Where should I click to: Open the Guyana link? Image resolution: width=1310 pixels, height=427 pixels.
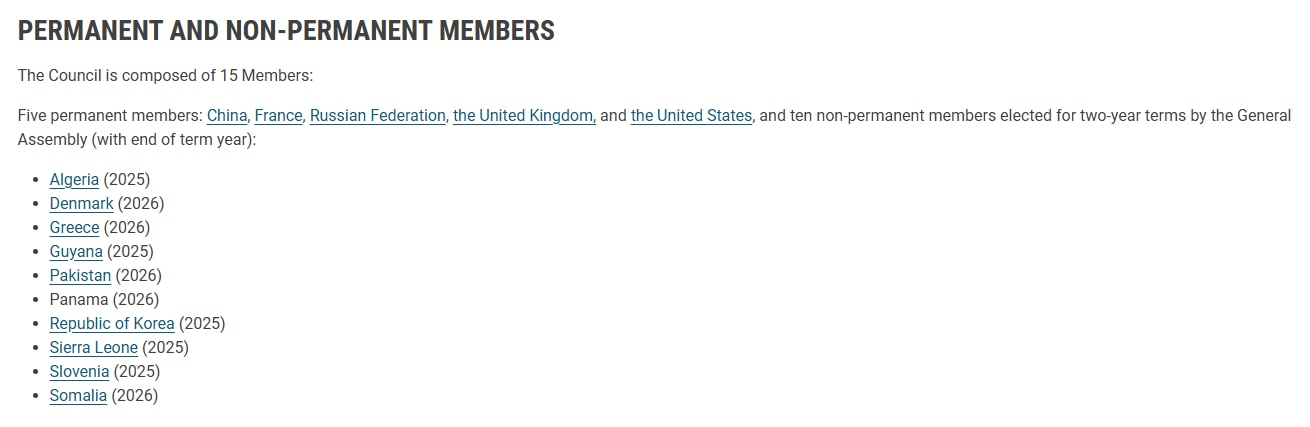coord(76,251)
